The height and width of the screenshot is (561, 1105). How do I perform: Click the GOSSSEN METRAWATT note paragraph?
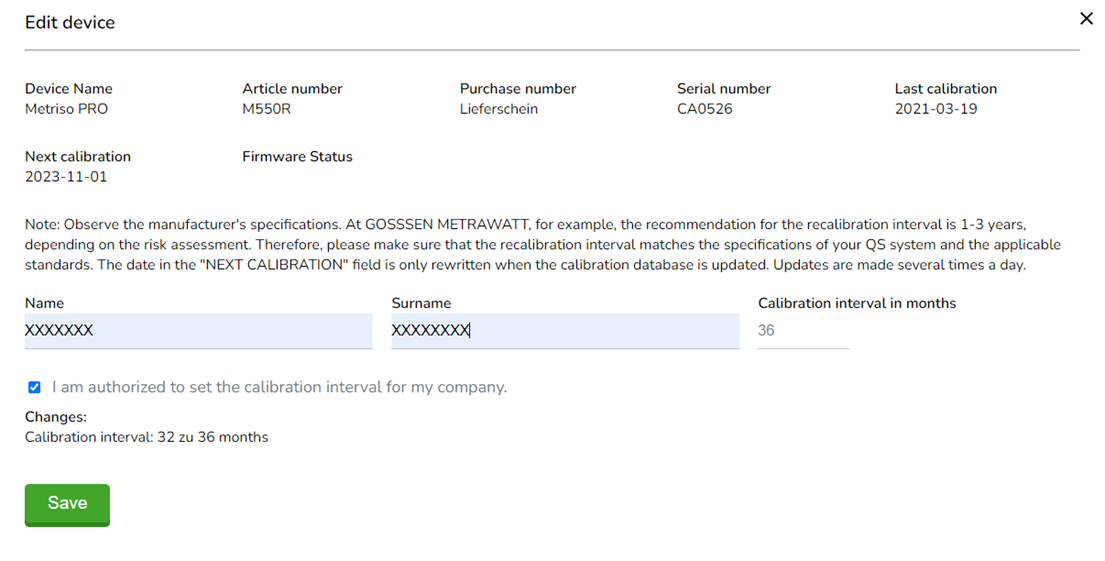click(543, 245)
